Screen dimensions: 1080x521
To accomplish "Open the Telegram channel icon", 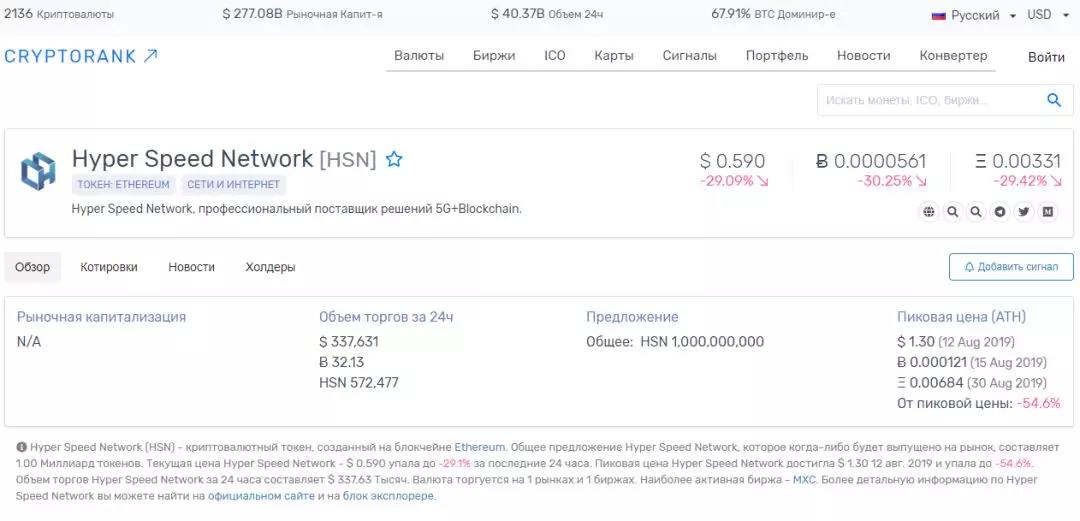I will (1000, 212).
